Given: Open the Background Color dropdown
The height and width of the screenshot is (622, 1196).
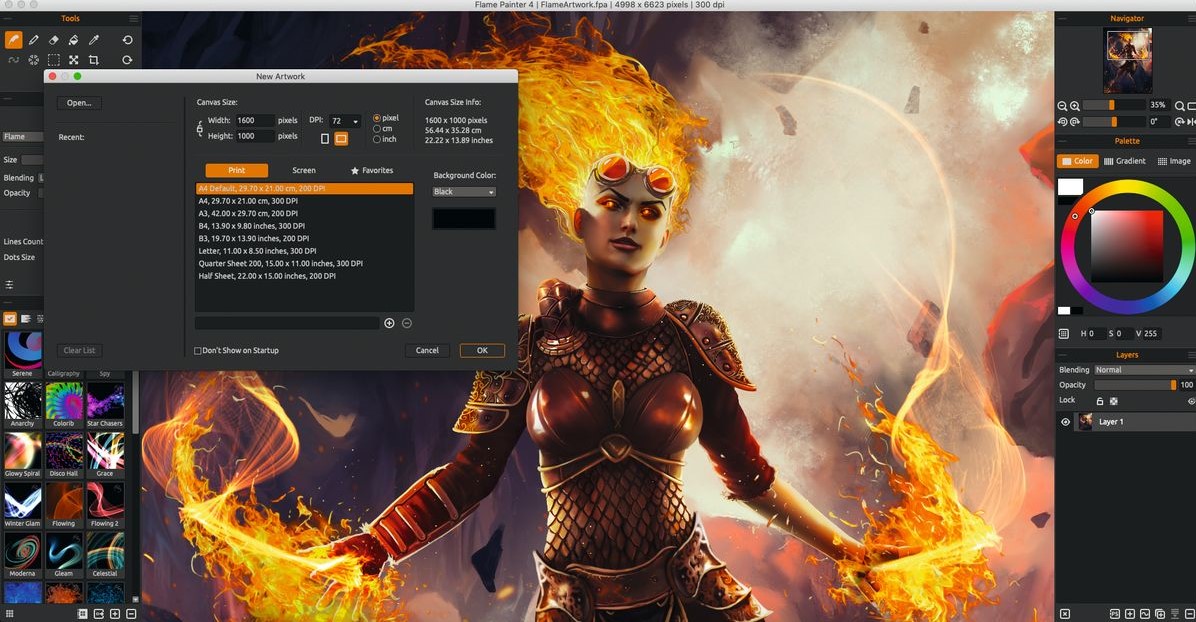Looking at the screenshot, I should 463,191.
